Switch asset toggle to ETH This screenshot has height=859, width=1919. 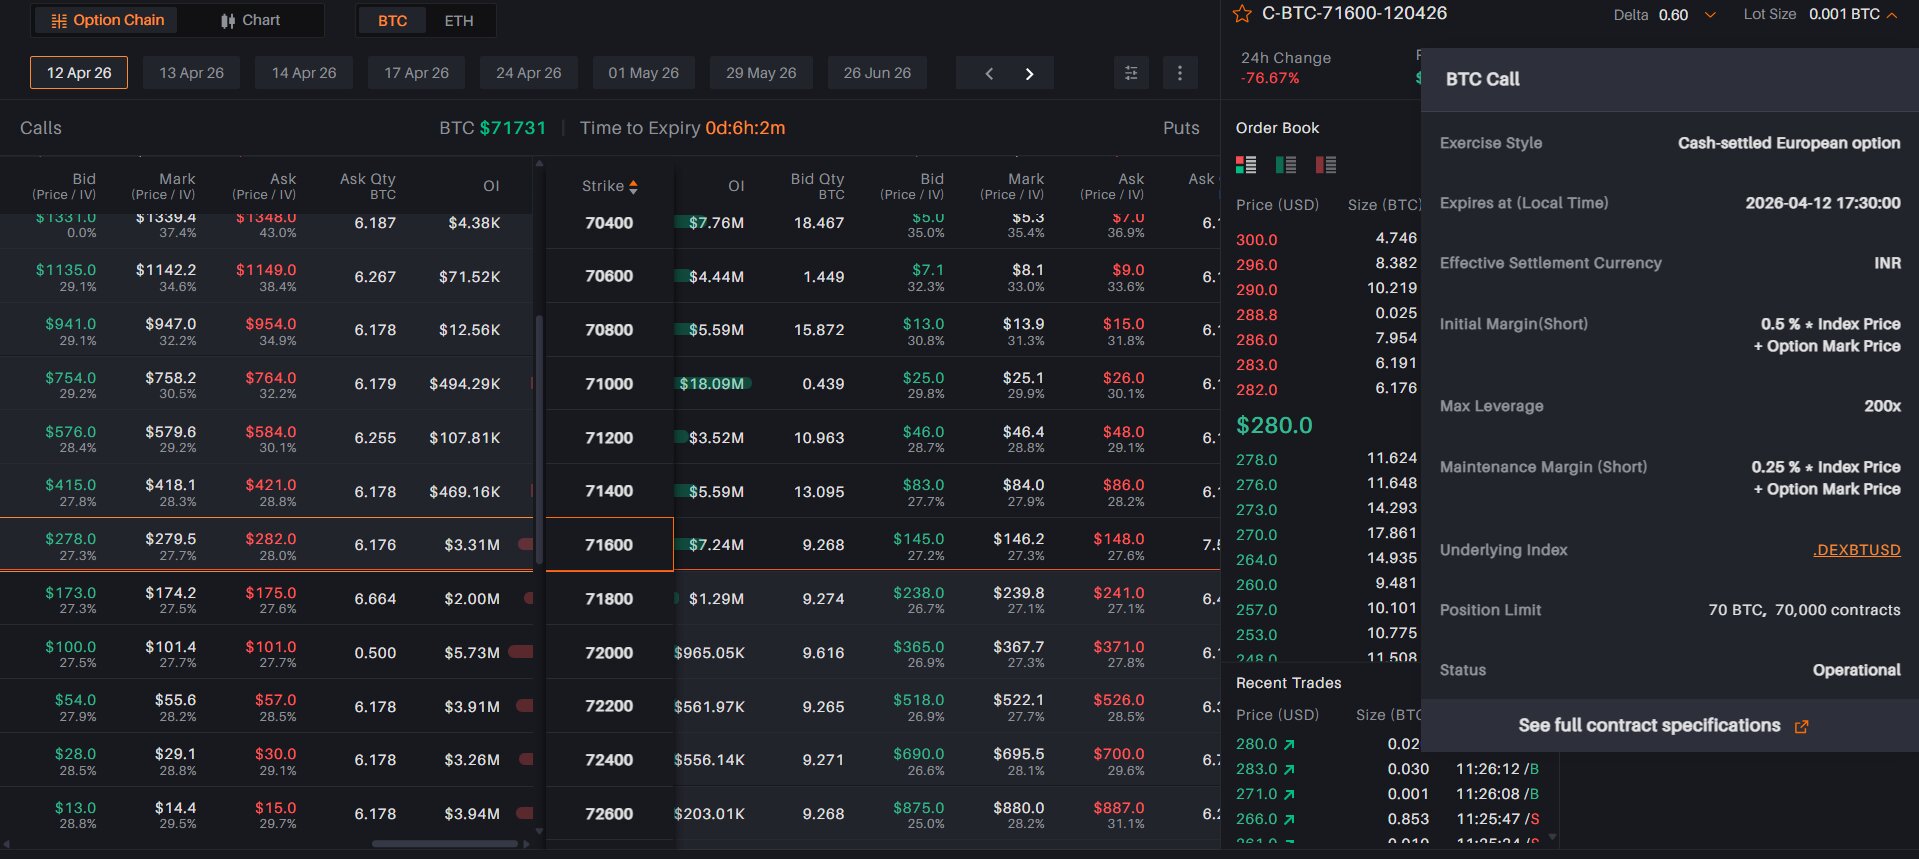click(x=459, y=20)
